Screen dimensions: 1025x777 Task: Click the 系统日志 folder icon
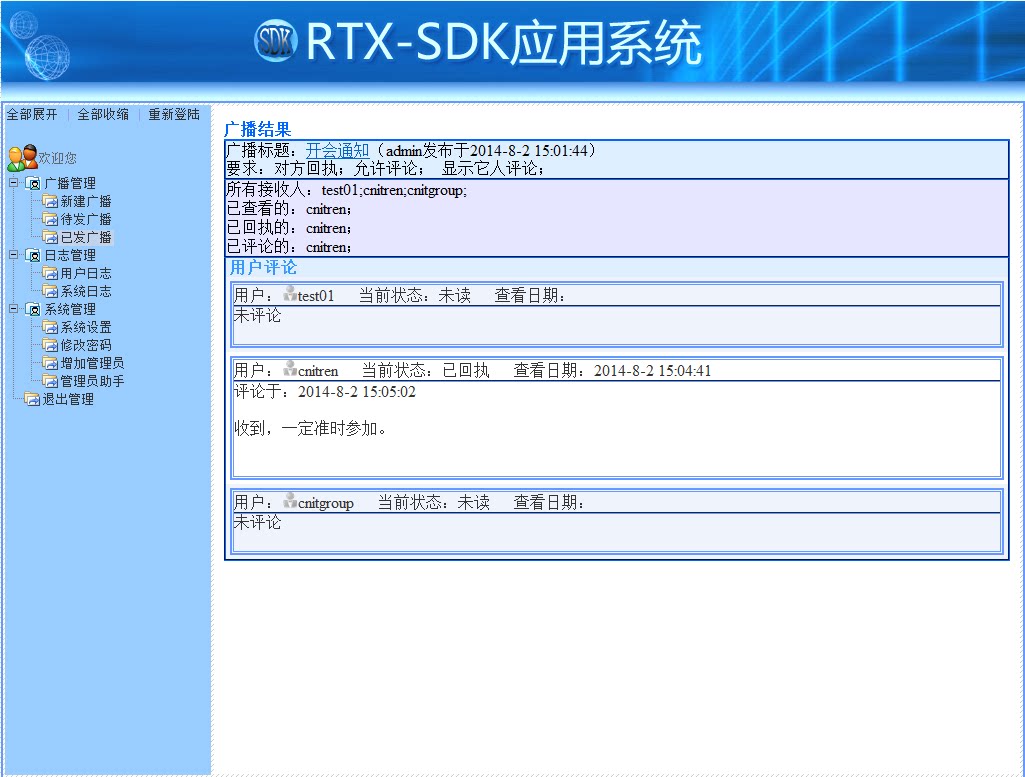click(x=50, y=291)
